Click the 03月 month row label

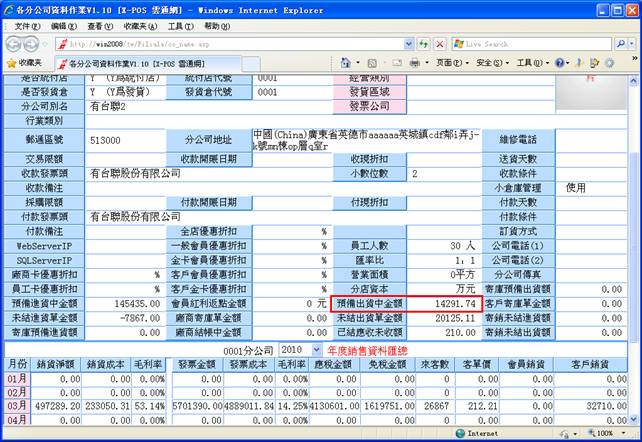coord(18,407)
